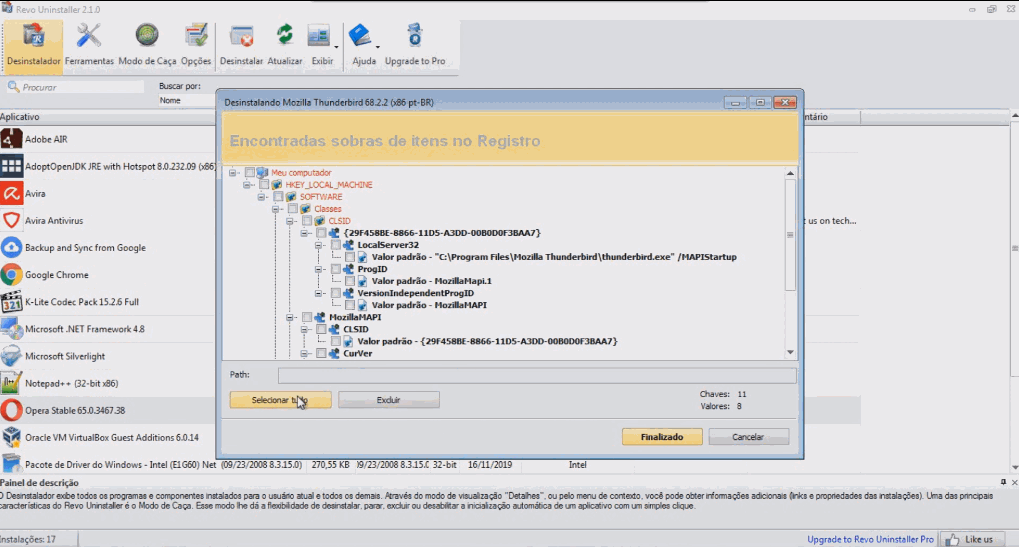Click the thumbs-up Like us icon
Screen dimensions: 1019x547
pyautogui.click(x=953, y=539)
